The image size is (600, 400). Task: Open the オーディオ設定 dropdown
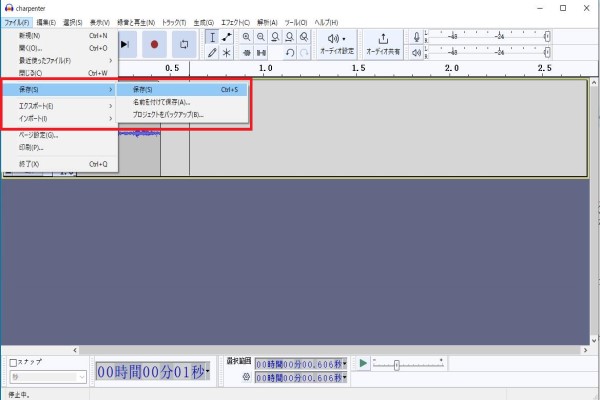coord(335,44)
